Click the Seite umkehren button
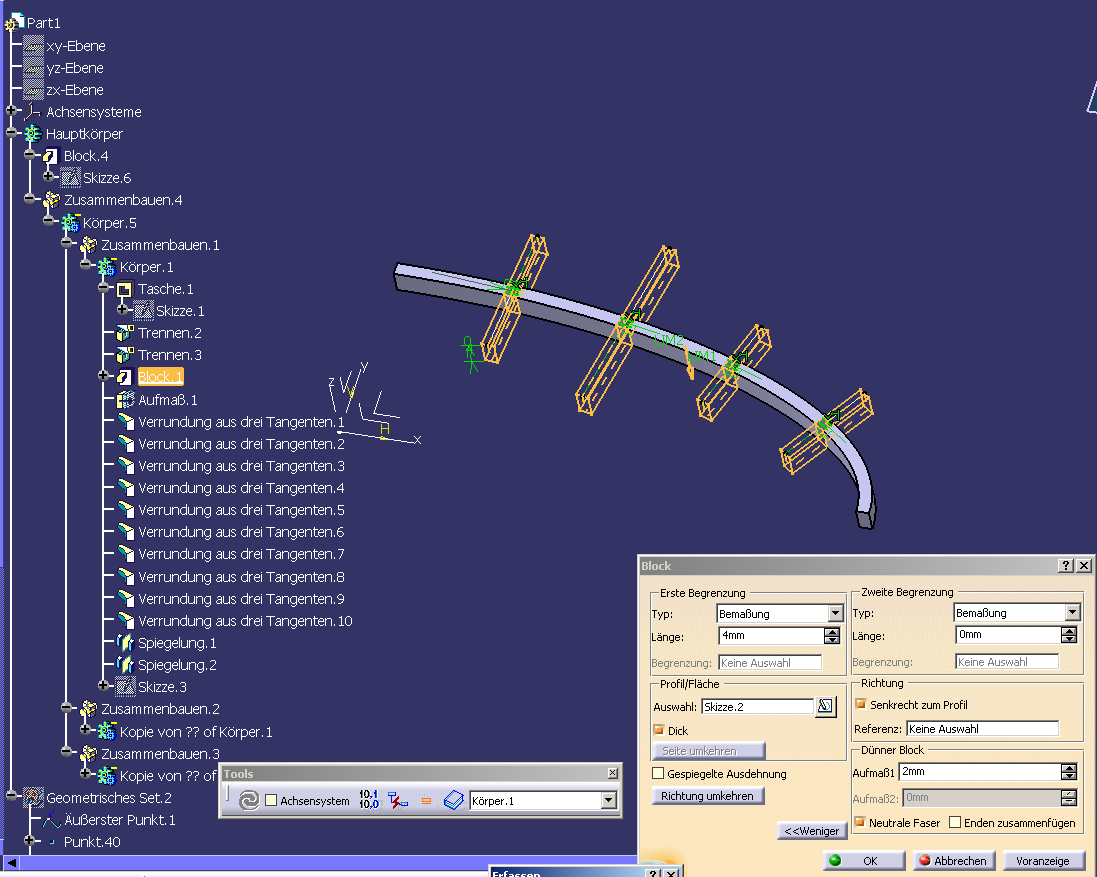This screenshot has height=877, width=1097. point(709,751)
